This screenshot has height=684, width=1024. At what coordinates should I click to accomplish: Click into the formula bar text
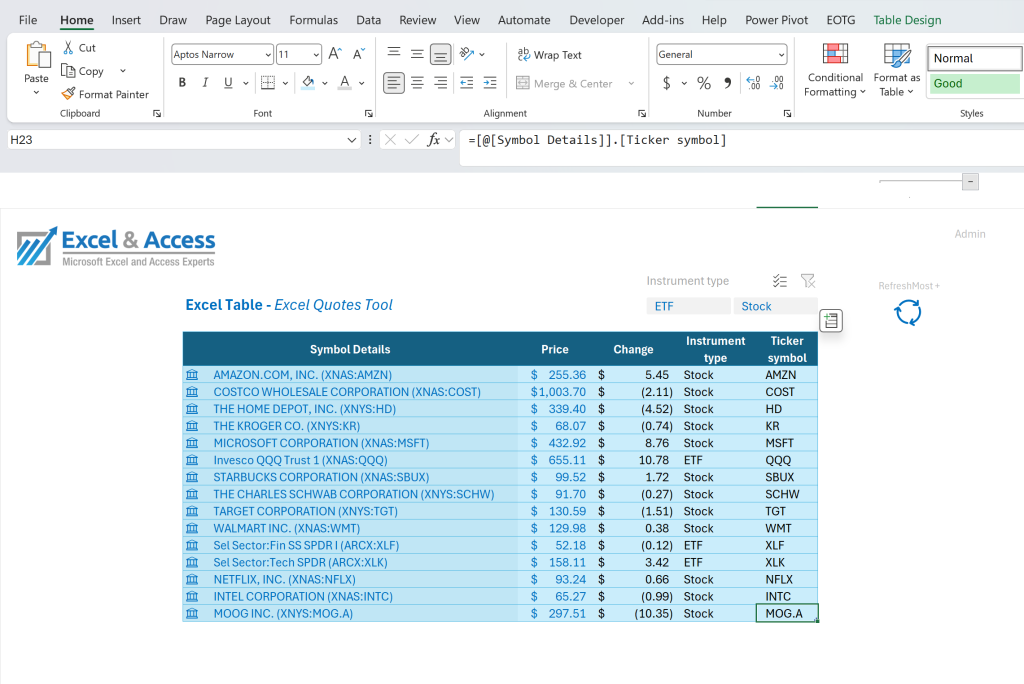tap(597, 140)
